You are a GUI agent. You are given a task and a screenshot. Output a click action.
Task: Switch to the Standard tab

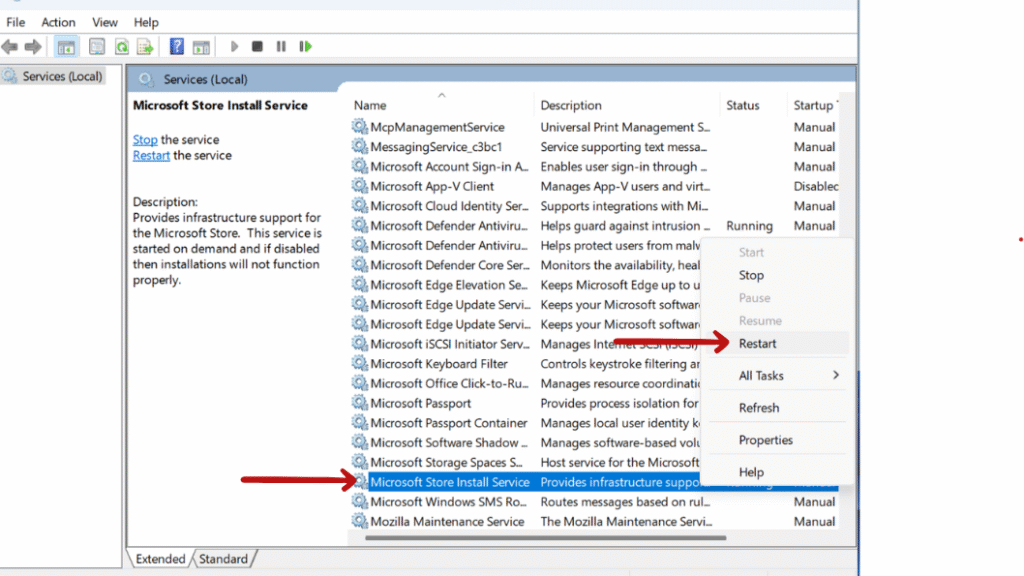click(223, 559)
